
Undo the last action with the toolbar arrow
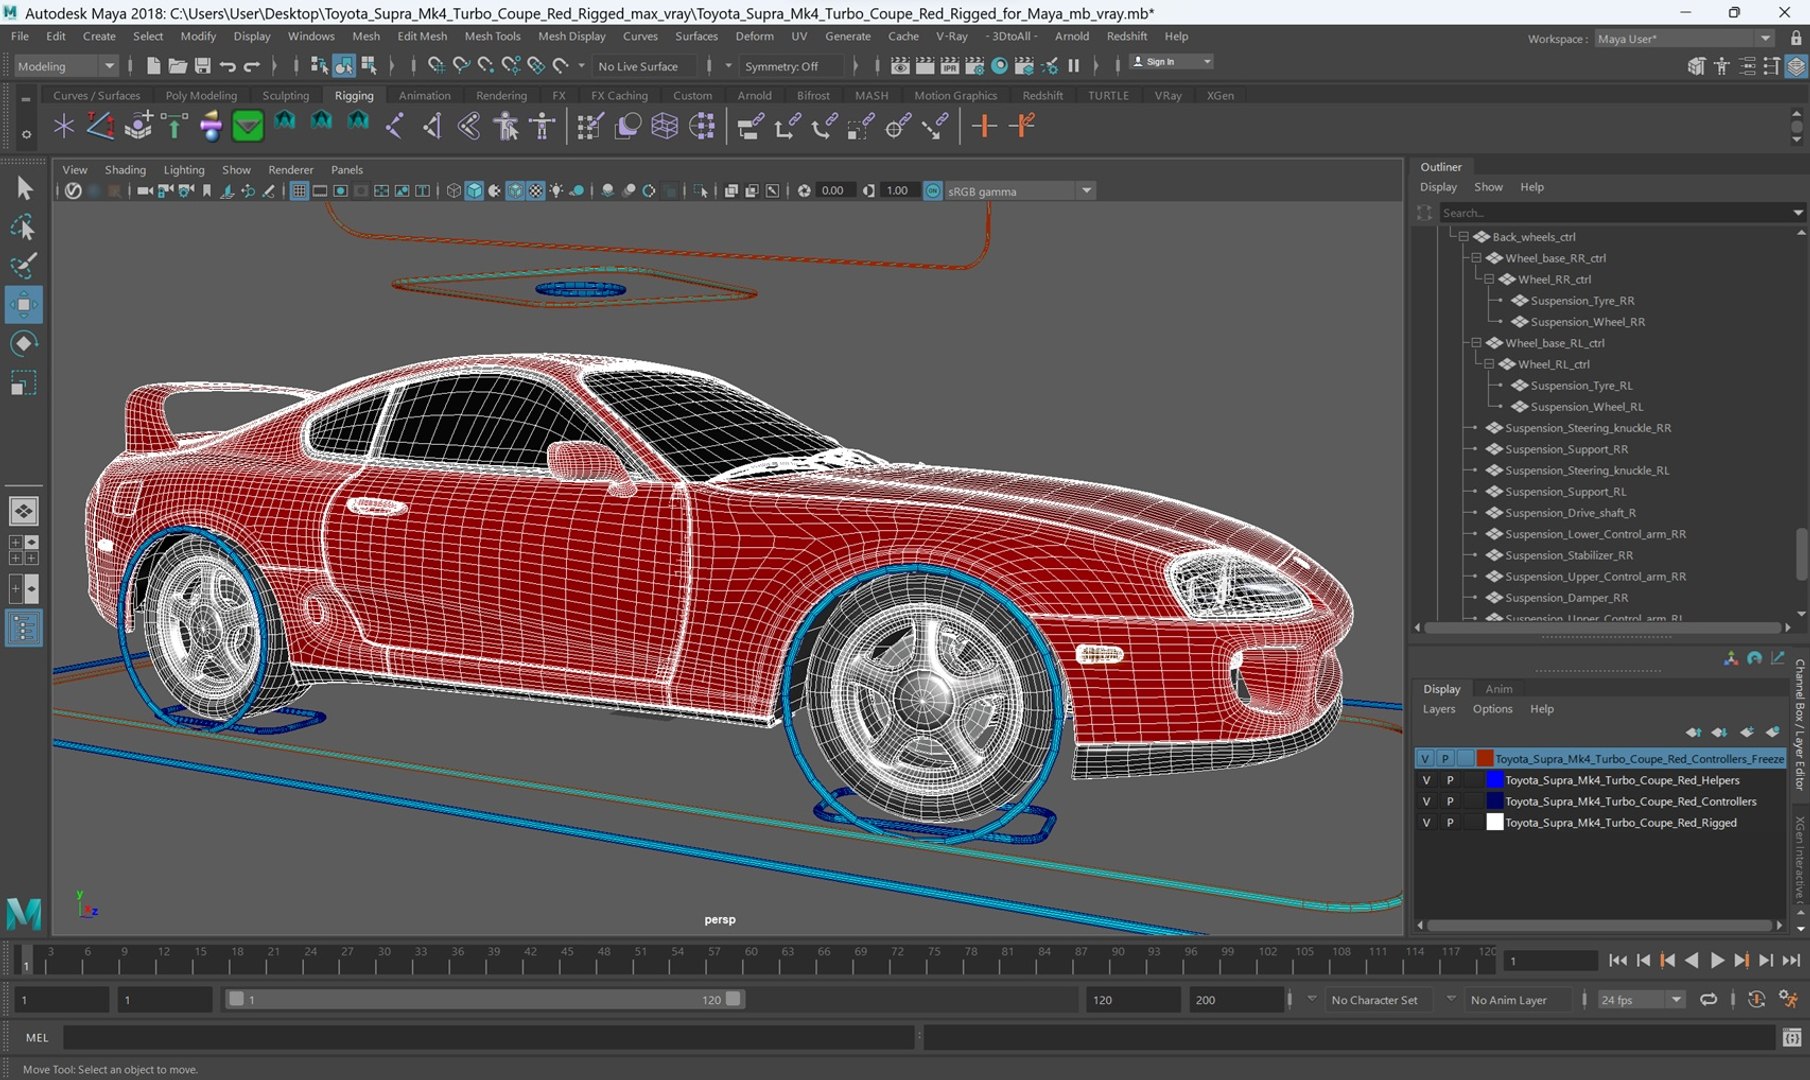(x=227, y=66)
